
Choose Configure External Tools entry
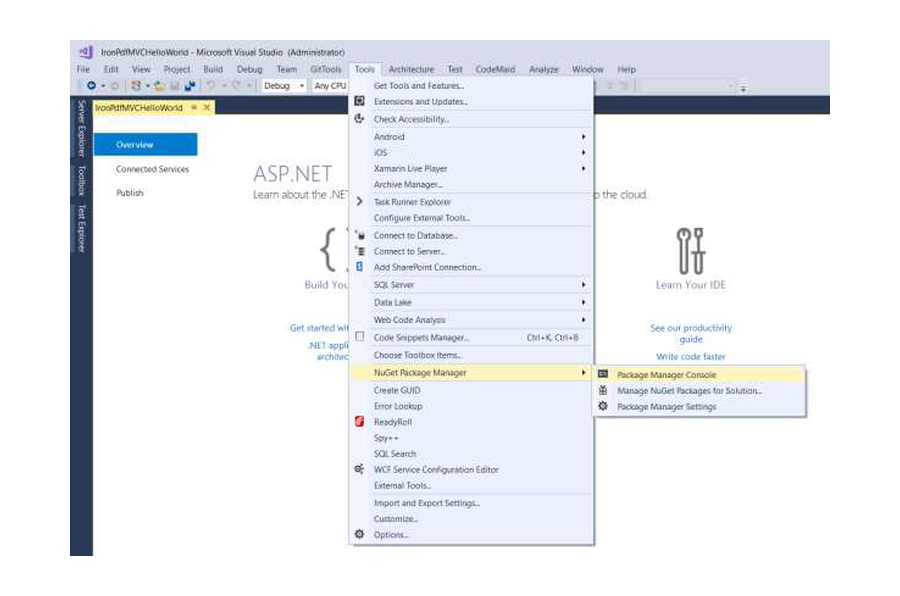coord(471,218)
